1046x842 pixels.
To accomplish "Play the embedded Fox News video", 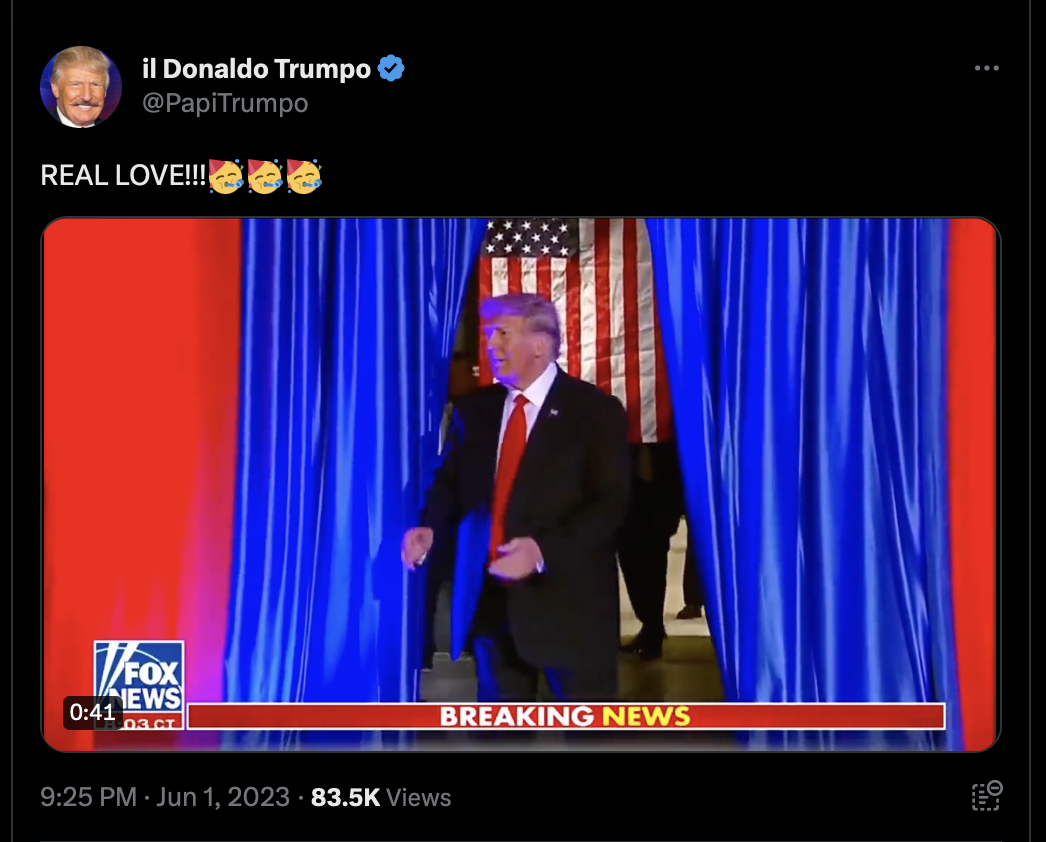I will click(x=520, y=484).
